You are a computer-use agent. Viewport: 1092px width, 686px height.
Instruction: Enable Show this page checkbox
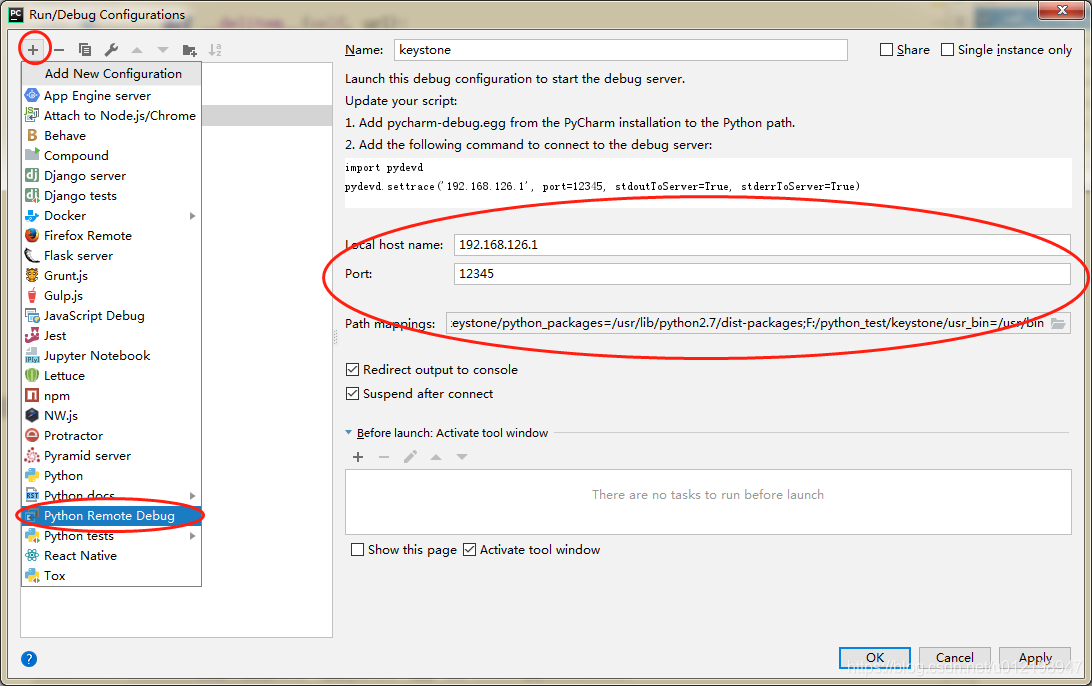tap(357, 549)
